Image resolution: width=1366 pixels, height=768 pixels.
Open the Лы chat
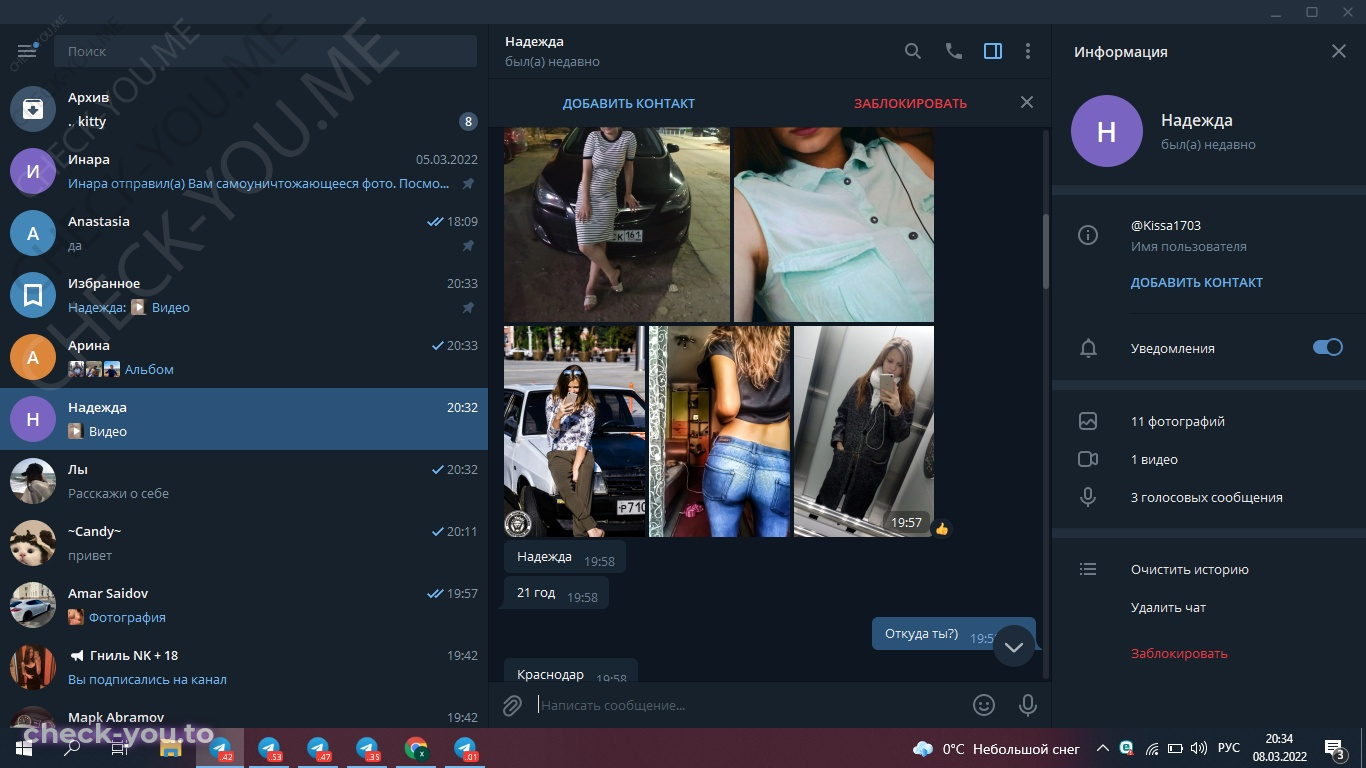point(244,481)
